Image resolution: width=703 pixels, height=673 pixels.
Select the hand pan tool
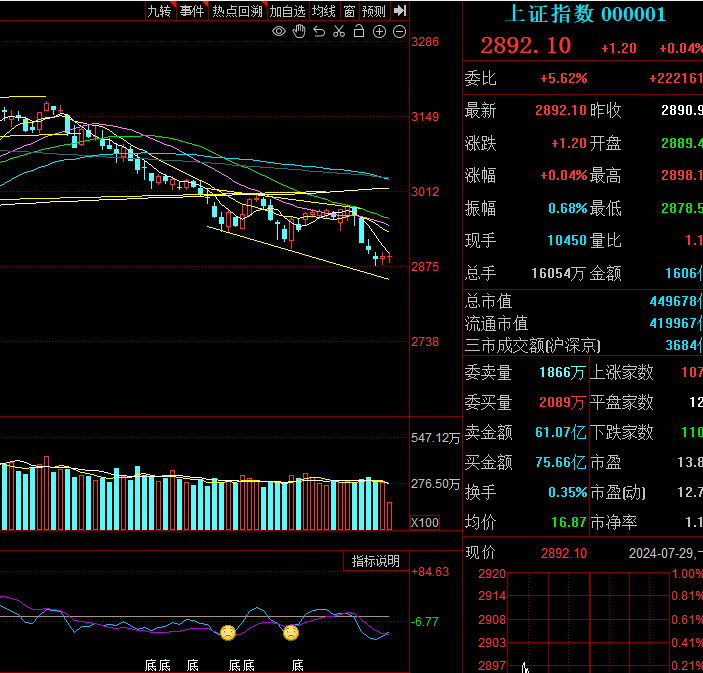click(299, 32)
